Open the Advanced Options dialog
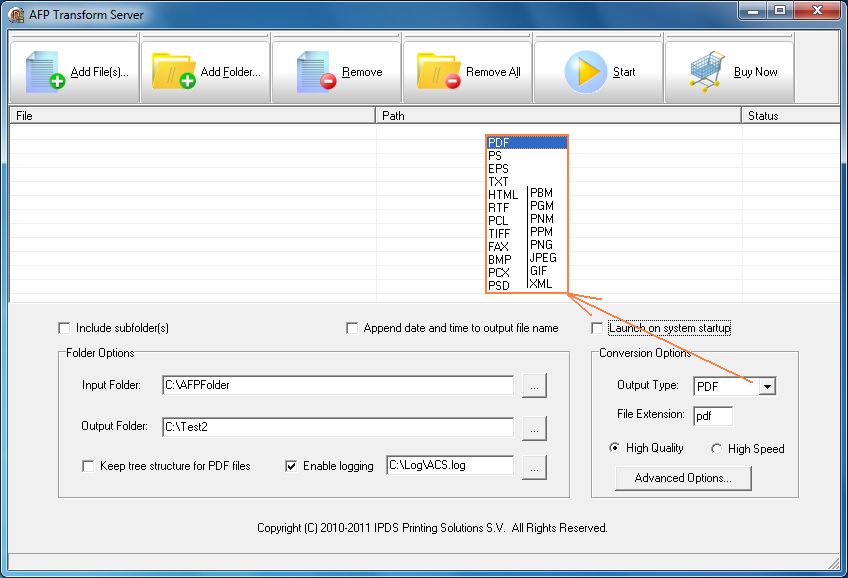The width and height of the screenshot is (848, 578). coord(683,478)
